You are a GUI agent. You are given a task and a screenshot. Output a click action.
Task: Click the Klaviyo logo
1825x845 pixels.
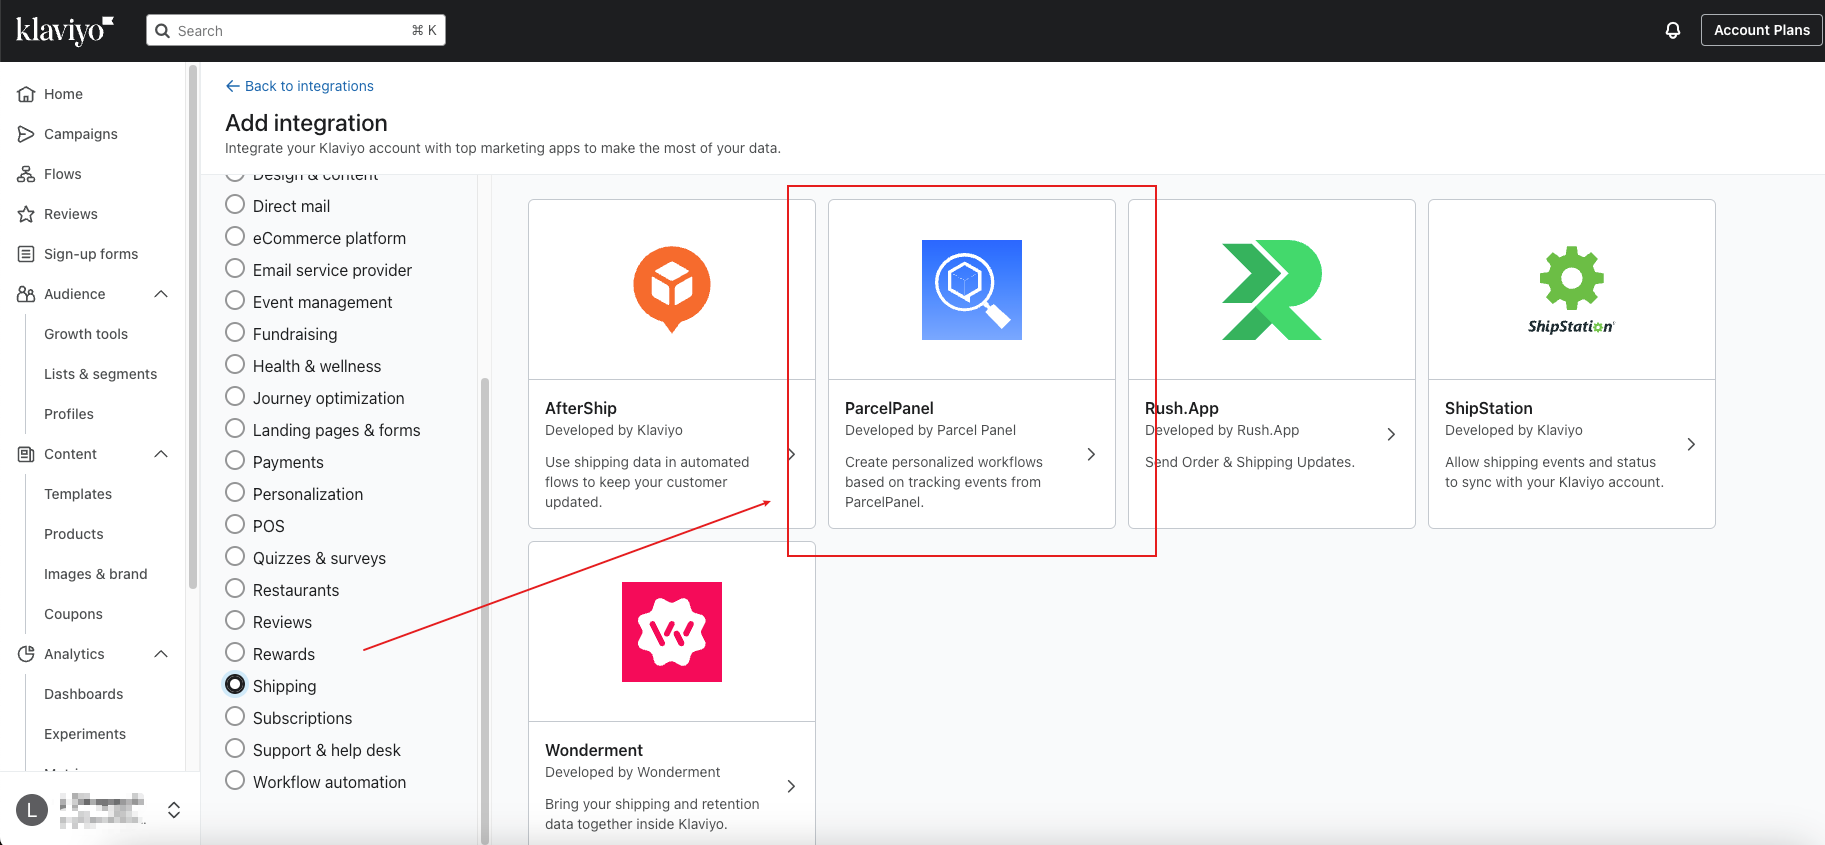coord(65,30)
